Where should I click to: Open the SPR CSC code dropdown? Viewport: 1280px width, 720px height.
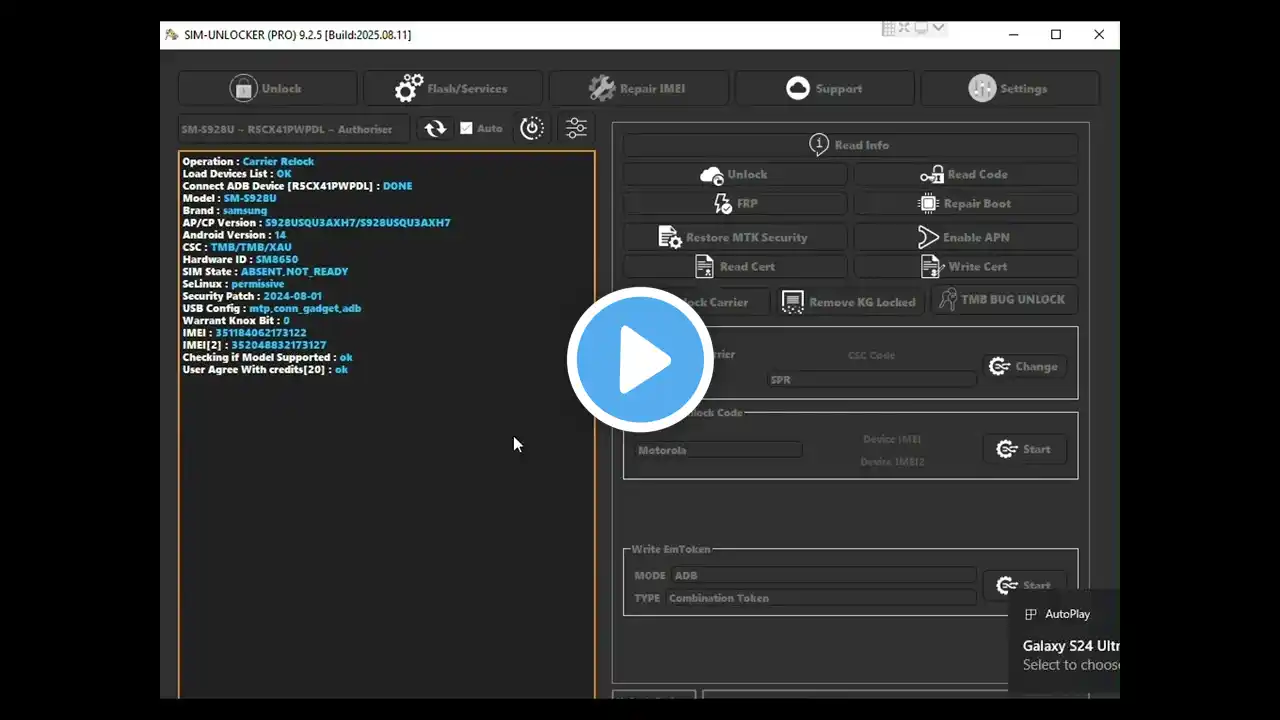[871, 380]
